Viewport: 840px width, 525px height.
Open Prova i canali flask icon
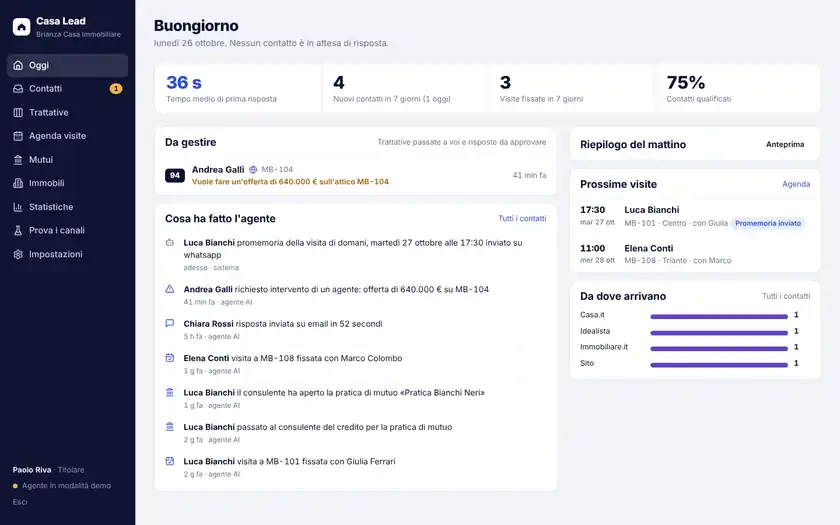[18, 230]
